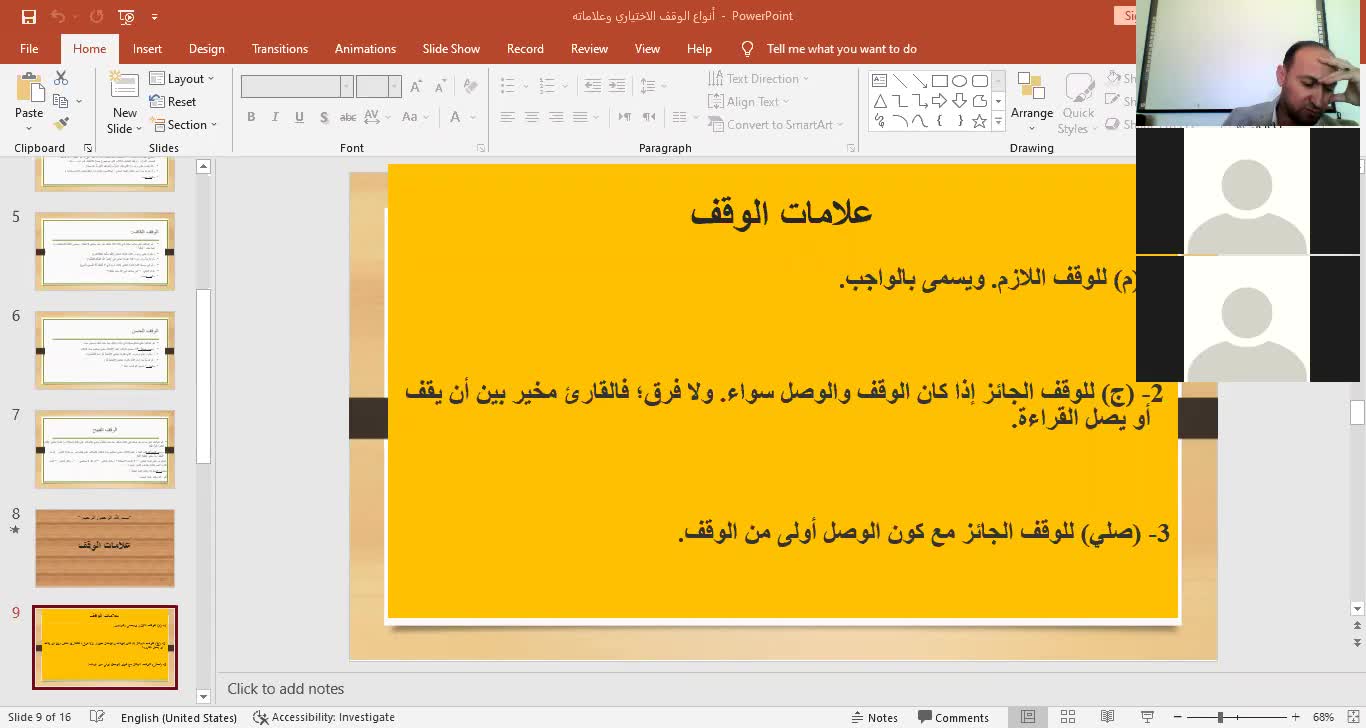The image size is (1366, 728).
Task: Set right-to-left text direction
Action: coord(649,117)
